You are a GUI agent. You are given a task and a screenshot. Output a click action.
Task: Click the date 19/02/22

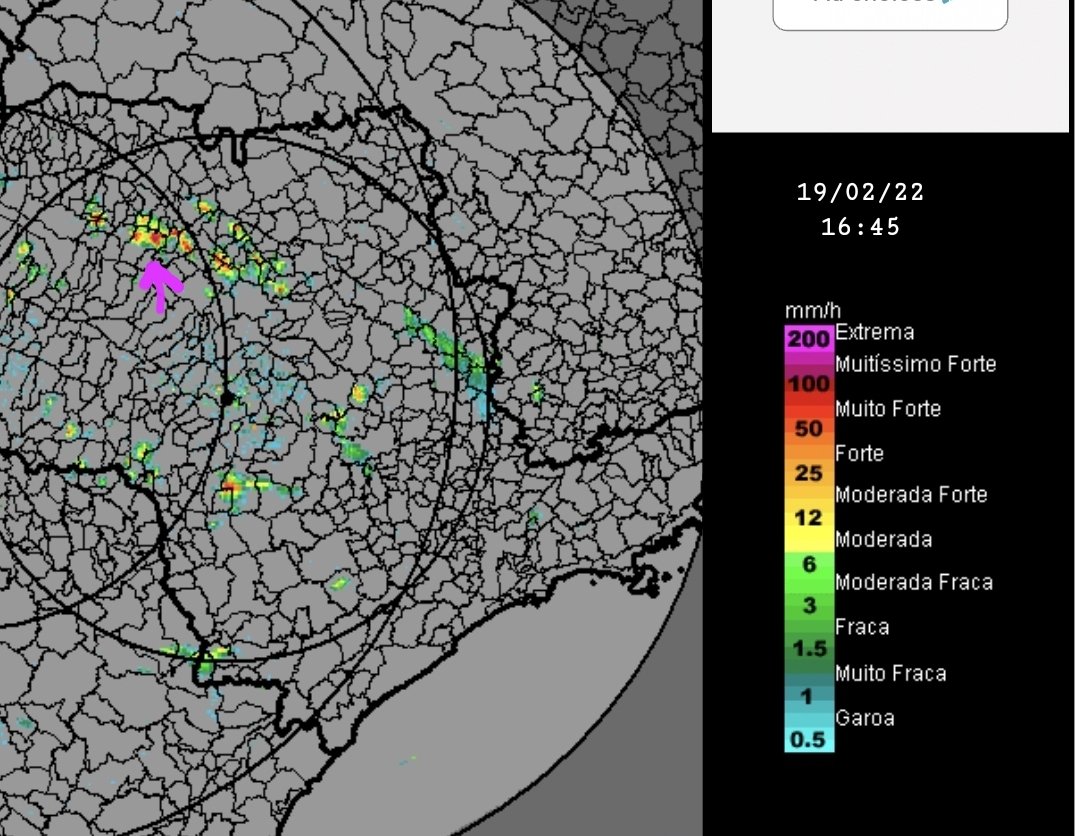pos(860,192)
